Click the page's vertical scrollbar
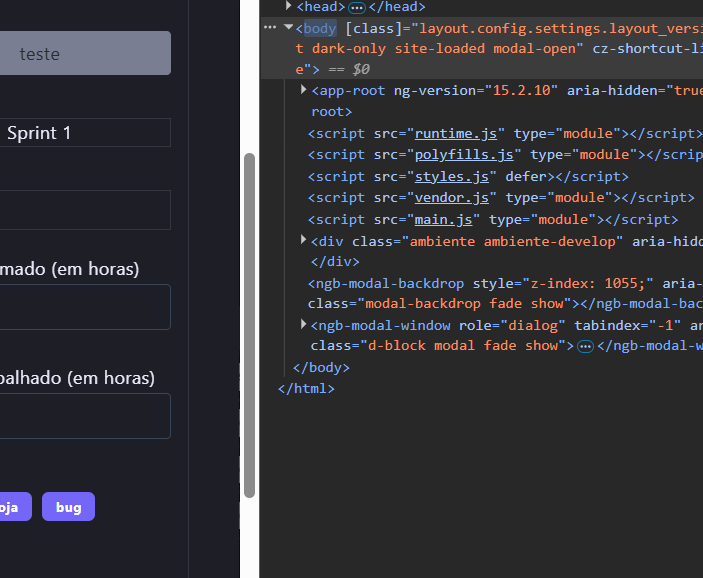Screen dimensions: 703x578 (249, 320)
